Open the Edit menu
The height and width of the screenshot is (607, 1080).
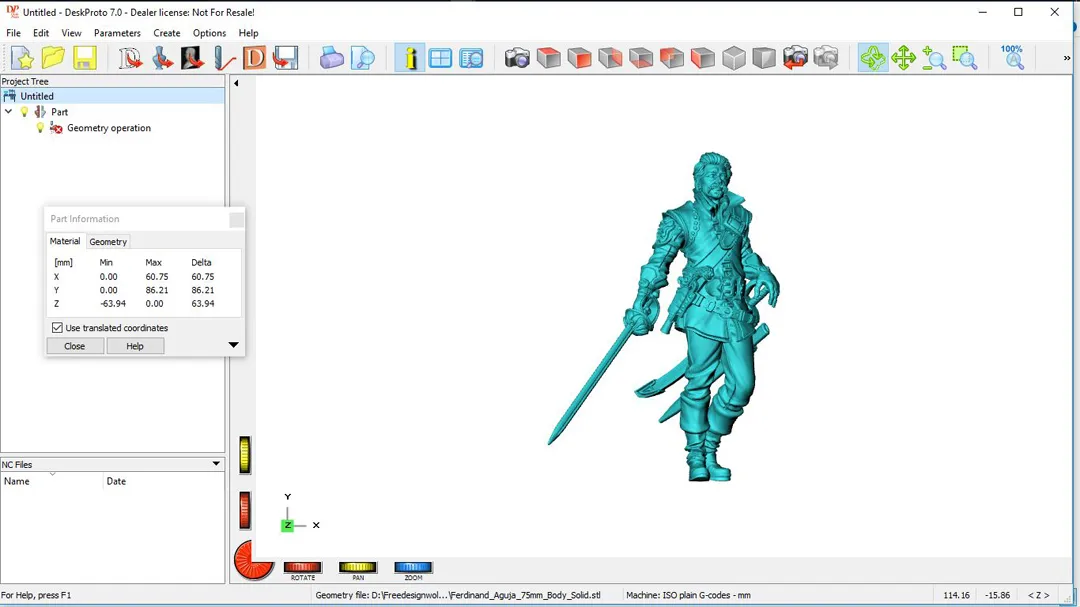pos(41,33)
